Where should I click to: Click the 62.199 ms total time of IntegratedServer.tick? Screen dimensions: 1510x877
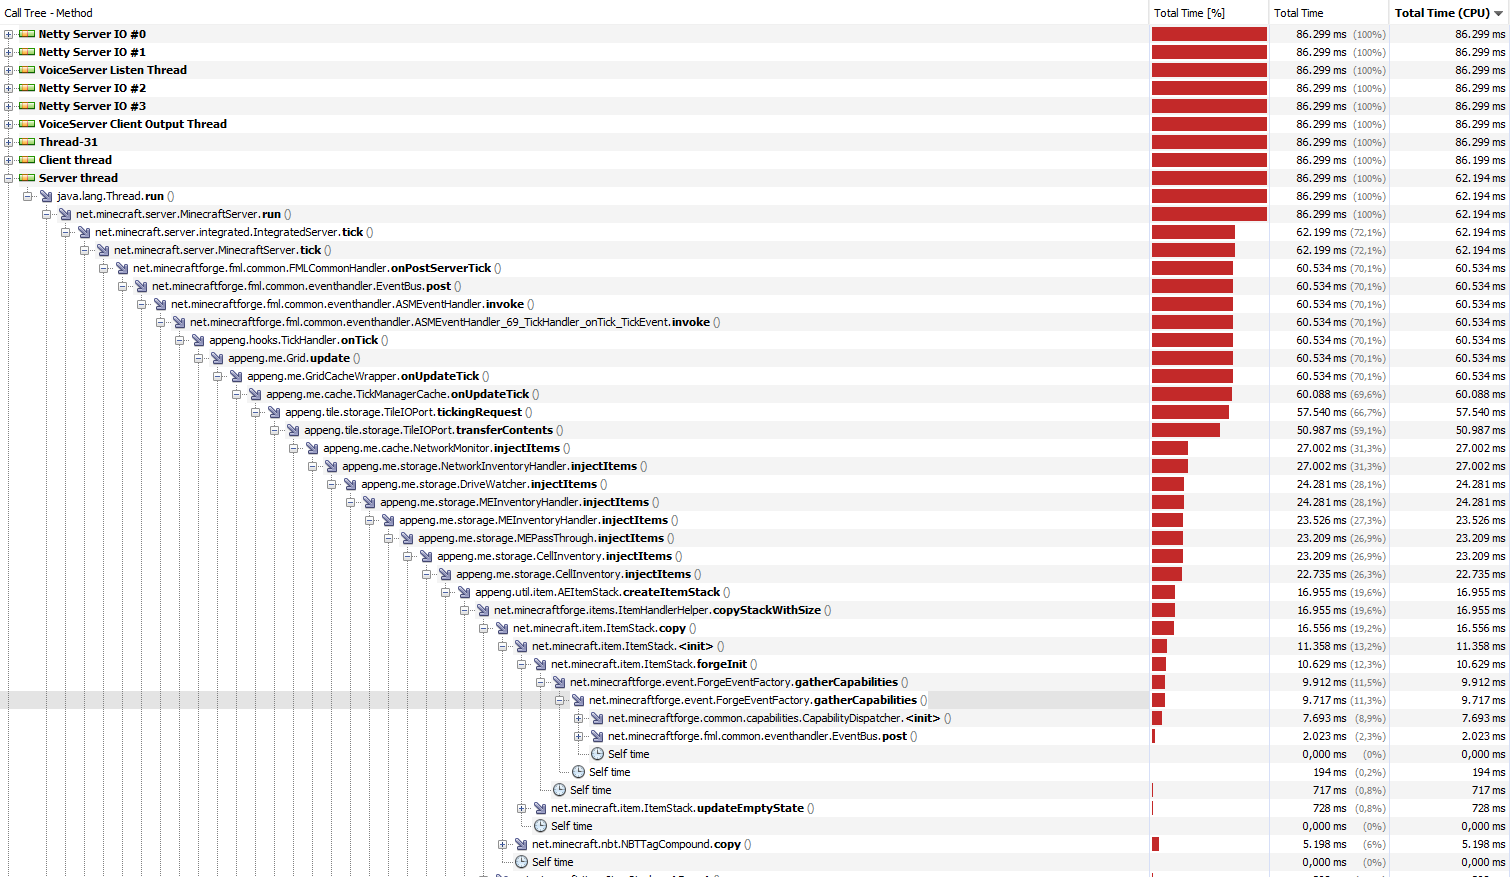pos(1321,232)
